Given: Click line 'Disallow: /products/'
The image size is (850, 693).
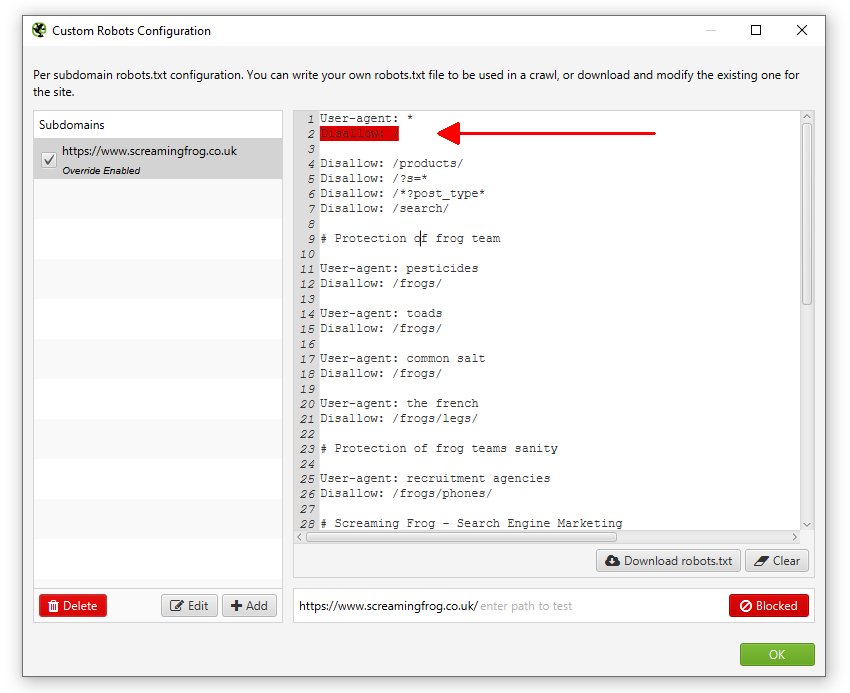Looking at the screenshot, I should pyautogui.click(x=391, y=163).
